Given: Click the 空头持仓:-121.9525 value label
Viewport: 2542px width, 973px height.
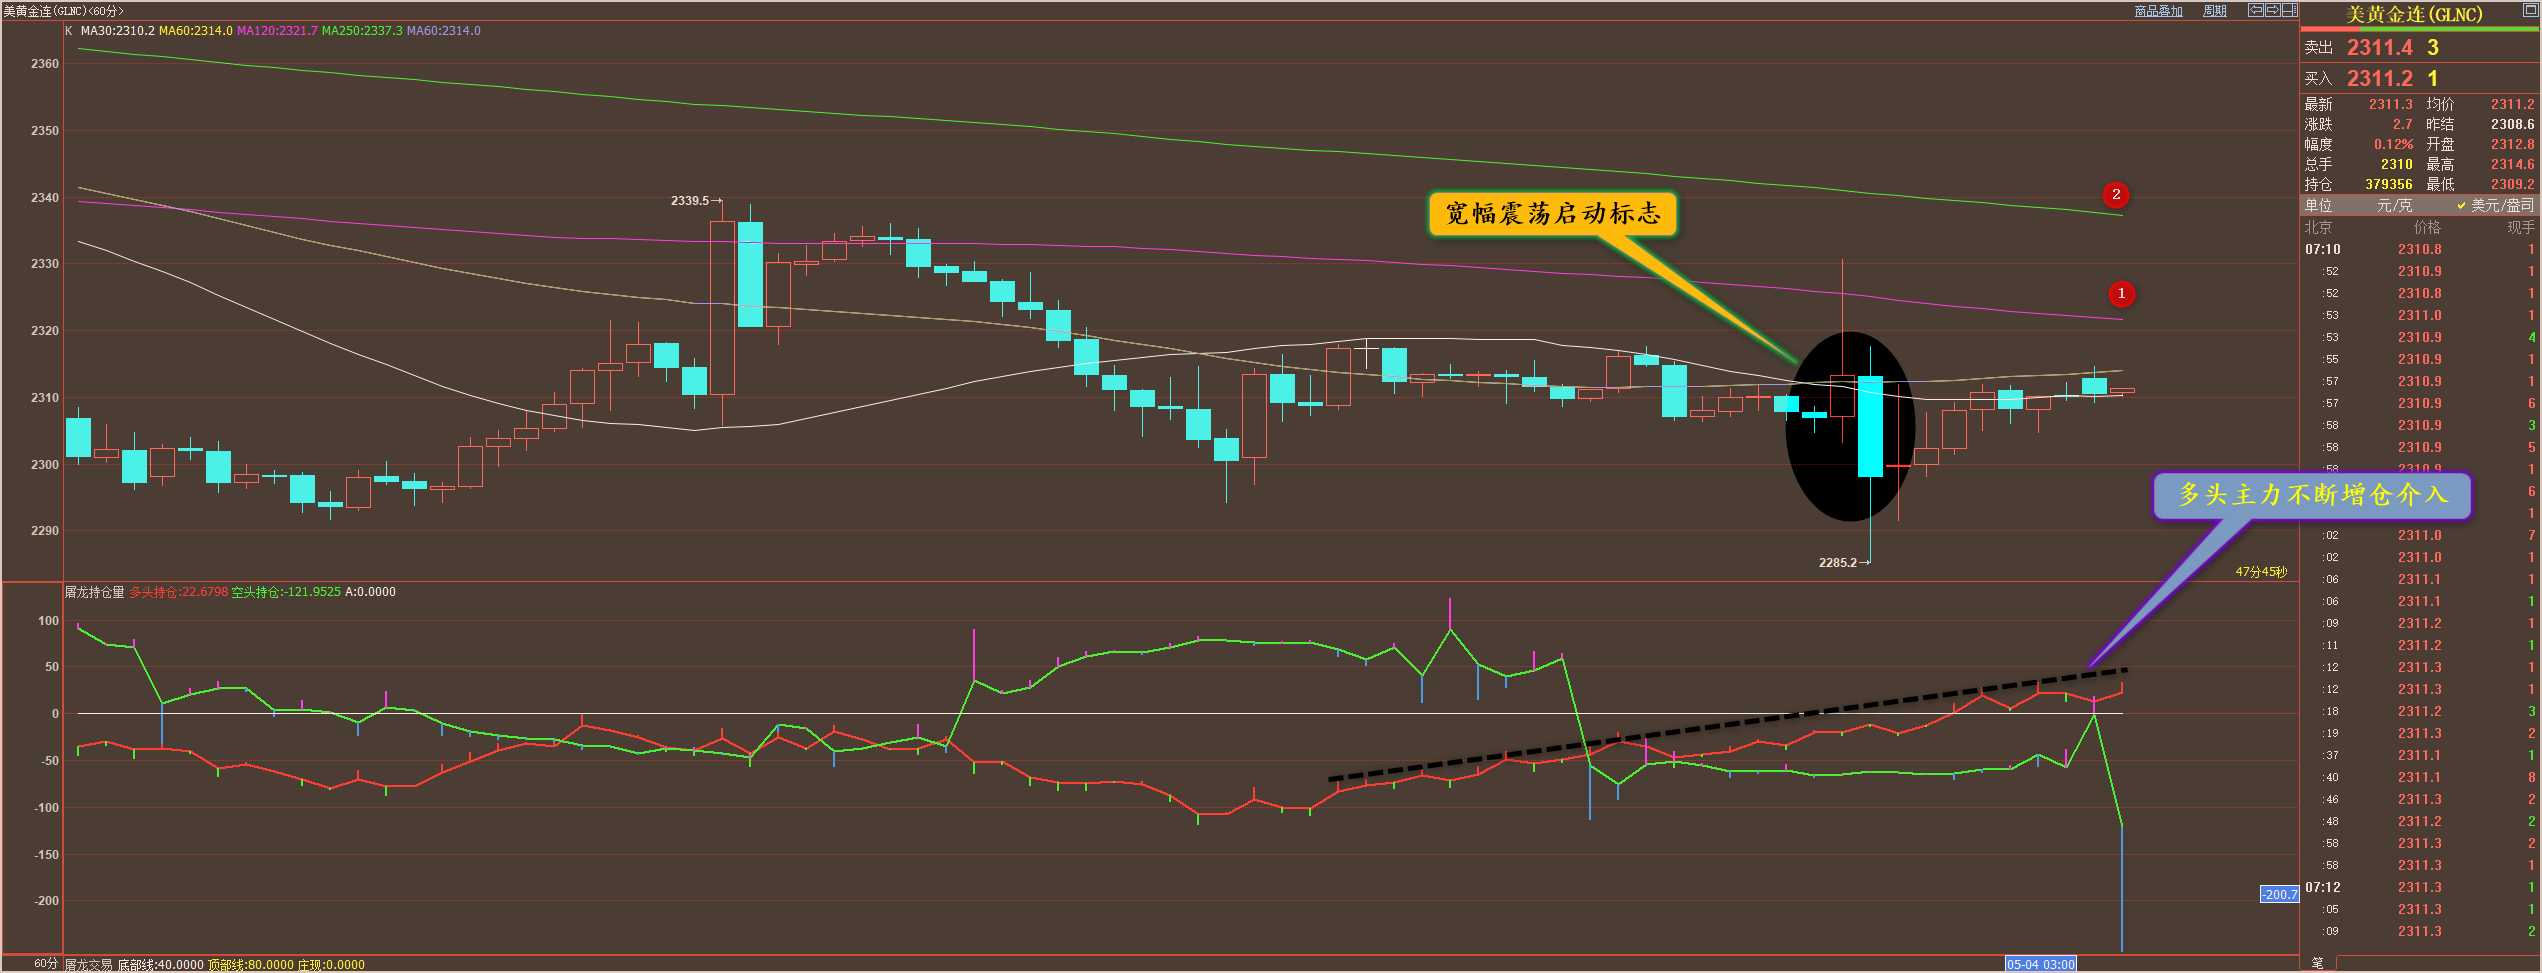Looking at the screenshot, I should [286, 592].
